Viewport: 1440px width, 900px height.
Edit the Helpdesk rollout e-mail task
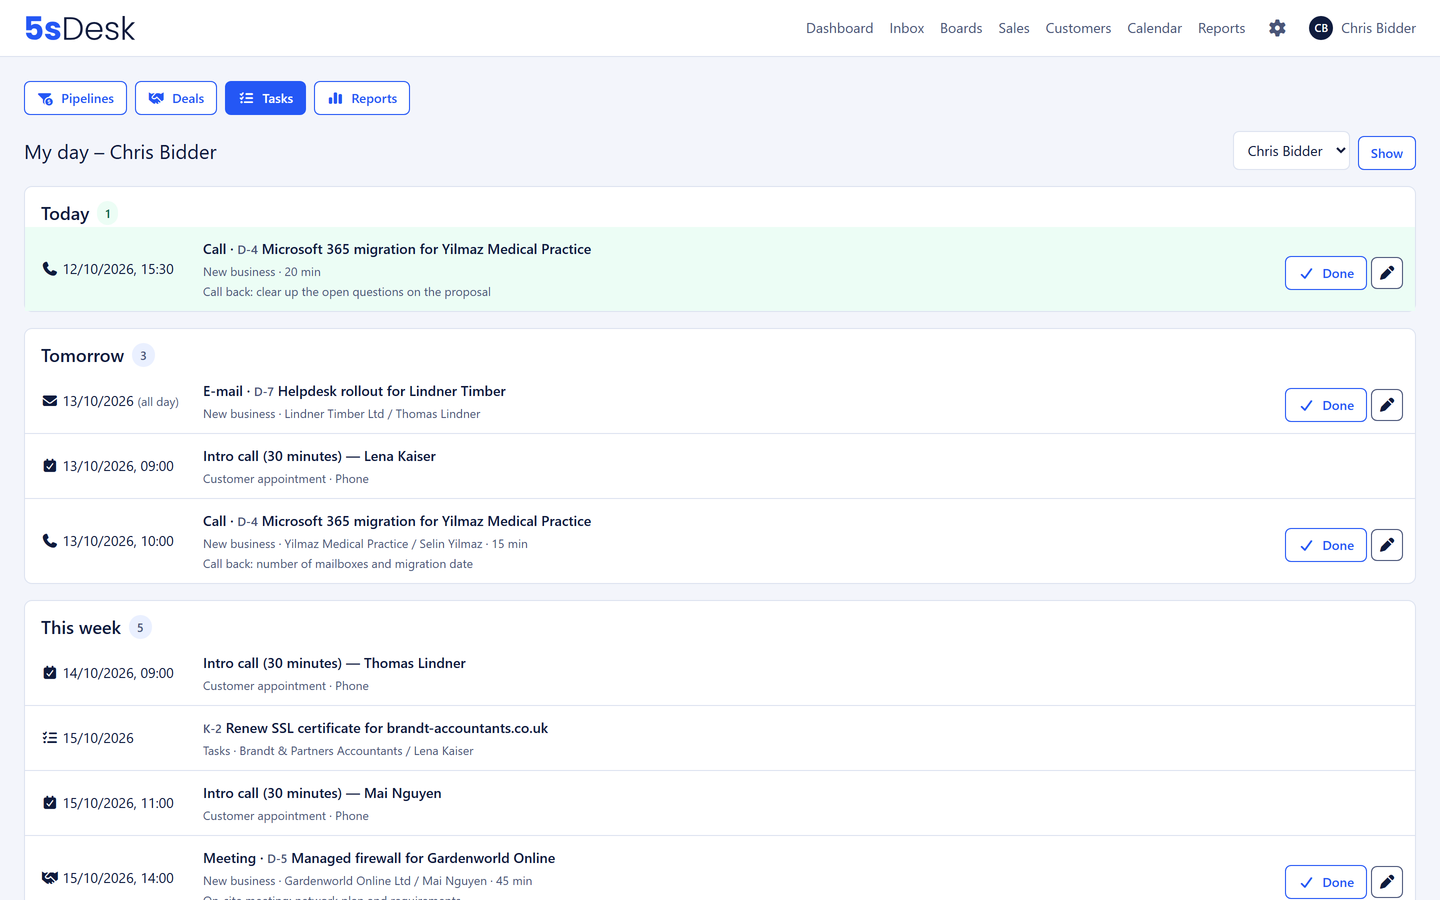pos(1386,405)
